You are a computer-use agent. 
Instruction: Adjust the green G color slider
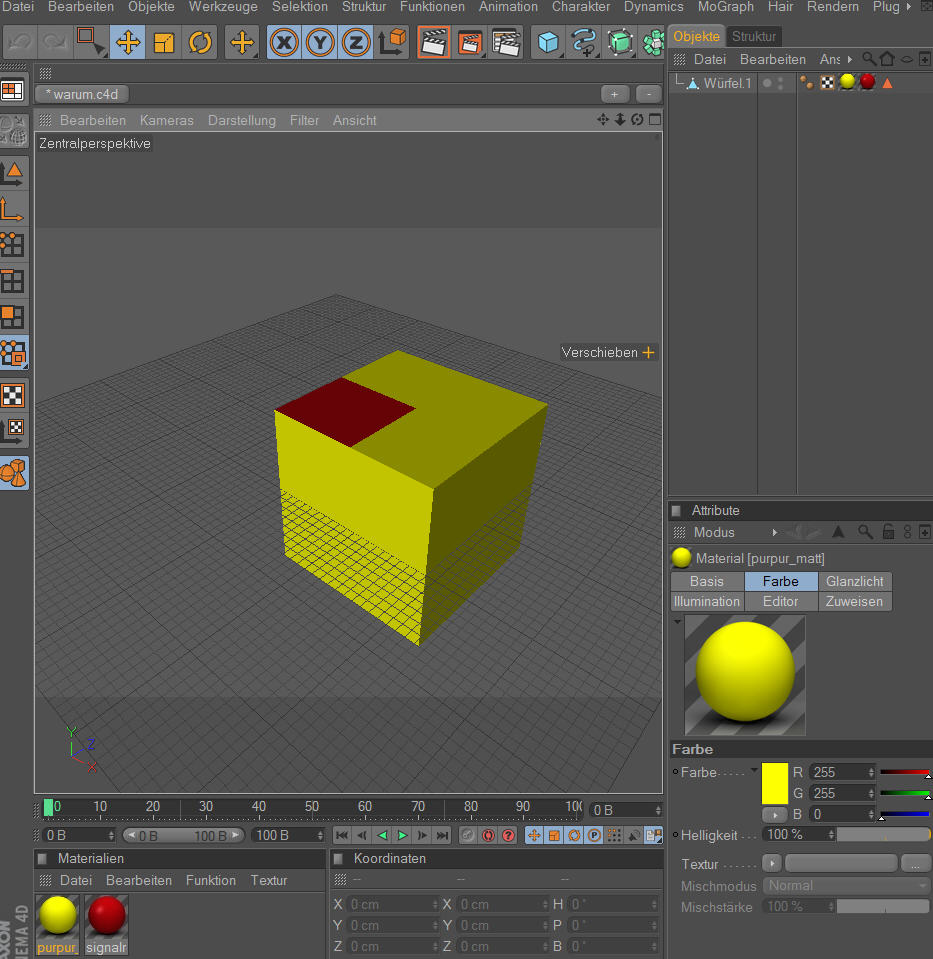tap(905, 794)
